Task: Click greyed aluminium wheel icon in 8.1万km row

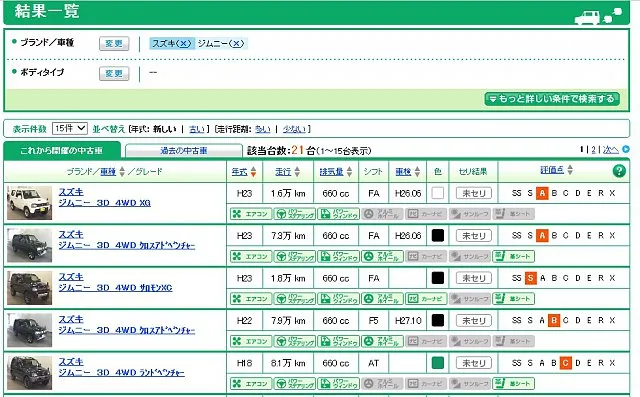Action: coord(382,384)
